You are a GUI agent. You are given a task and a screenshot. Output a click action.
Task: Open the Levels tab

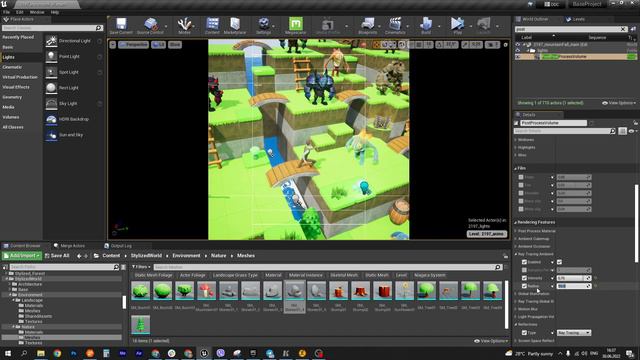click(575, 19)
